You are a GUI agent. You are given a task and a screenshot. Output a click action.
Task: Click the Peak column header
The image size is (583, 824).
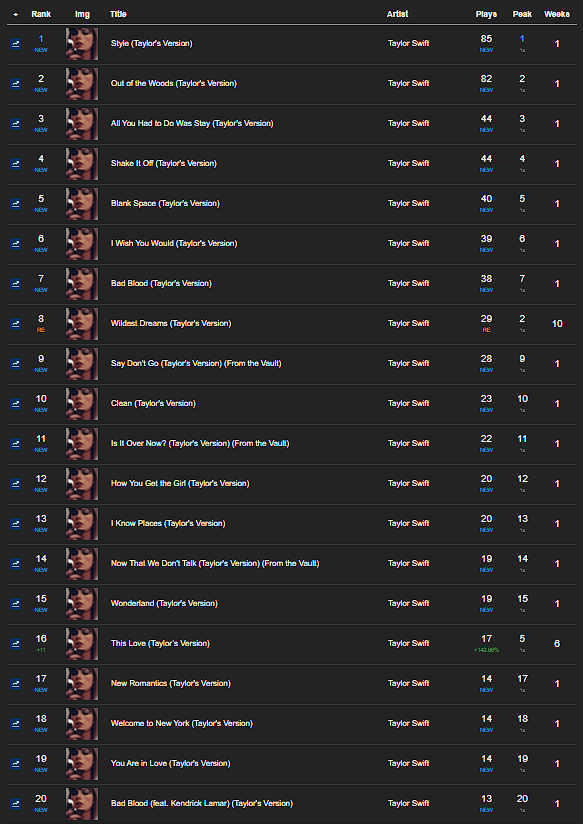pos(522,14)
